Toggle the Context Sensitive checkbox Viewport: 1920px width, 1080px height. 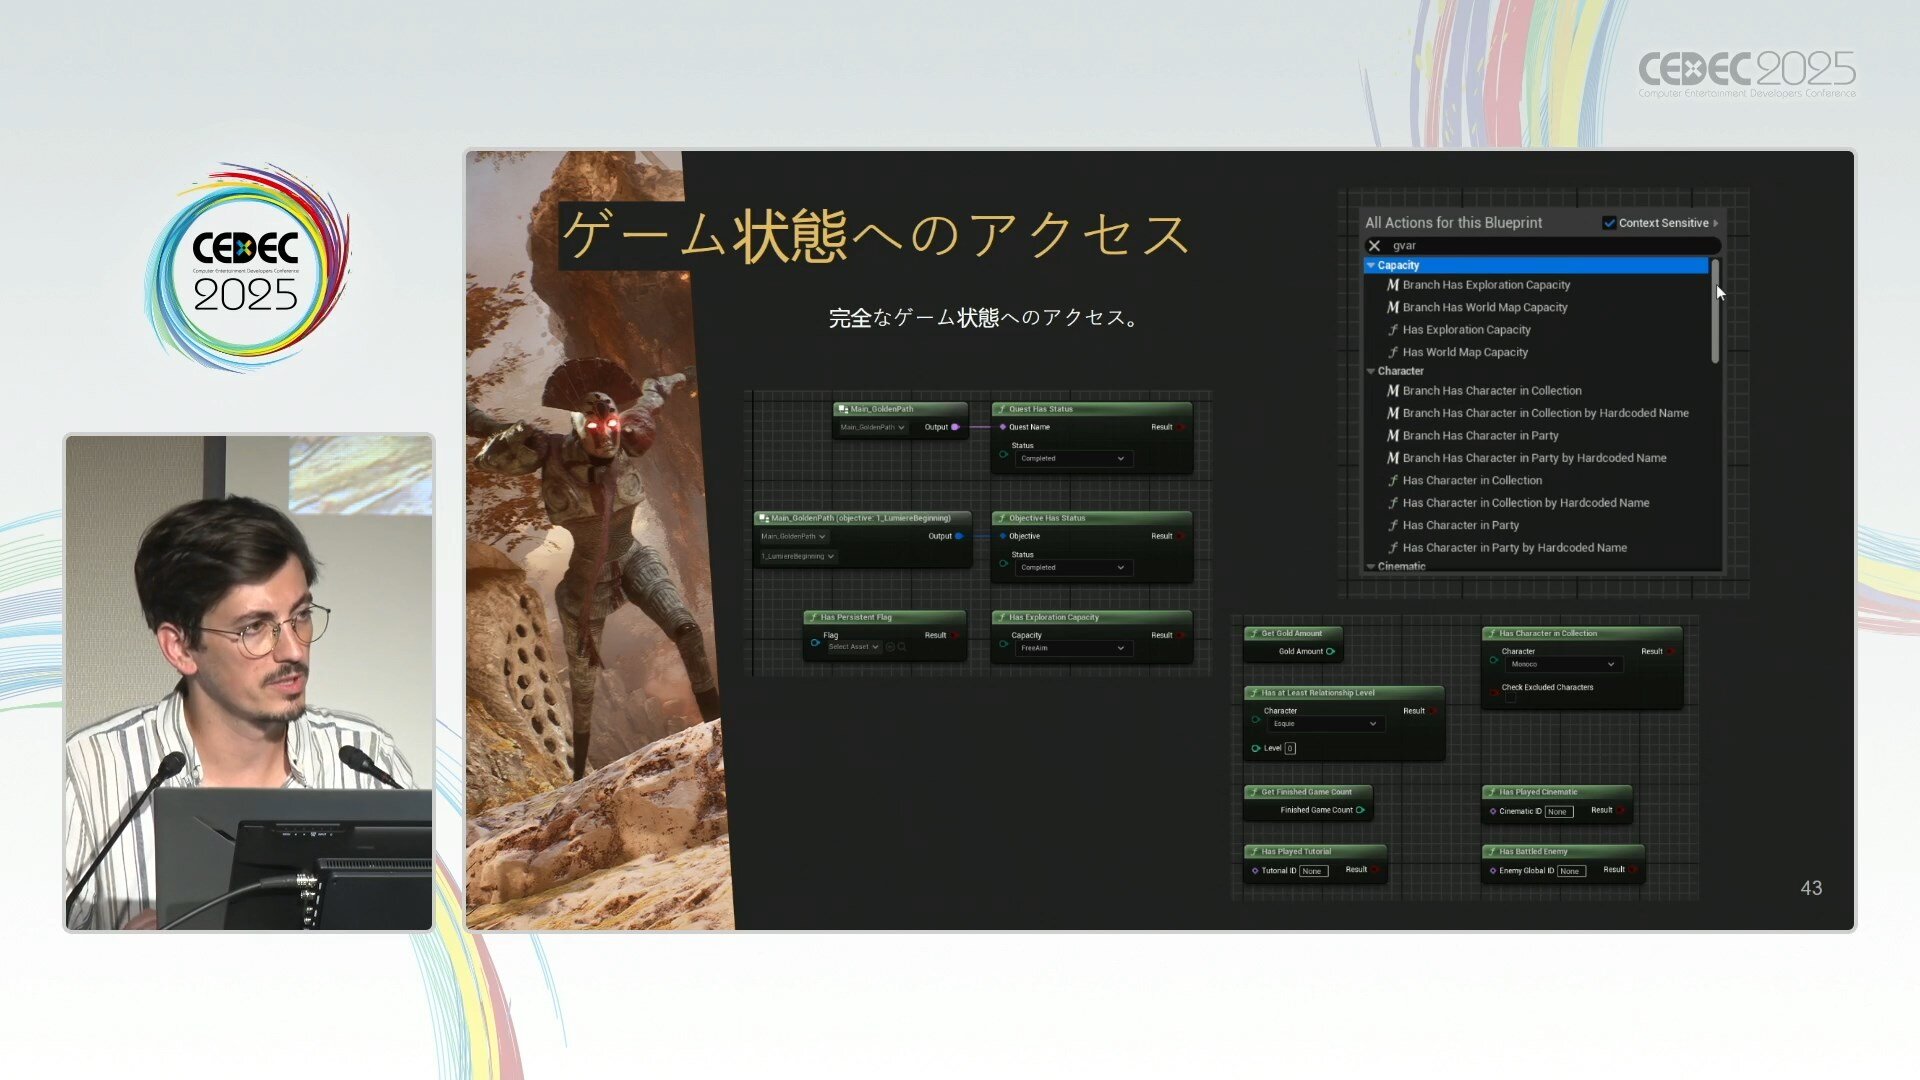(1609, 223)
